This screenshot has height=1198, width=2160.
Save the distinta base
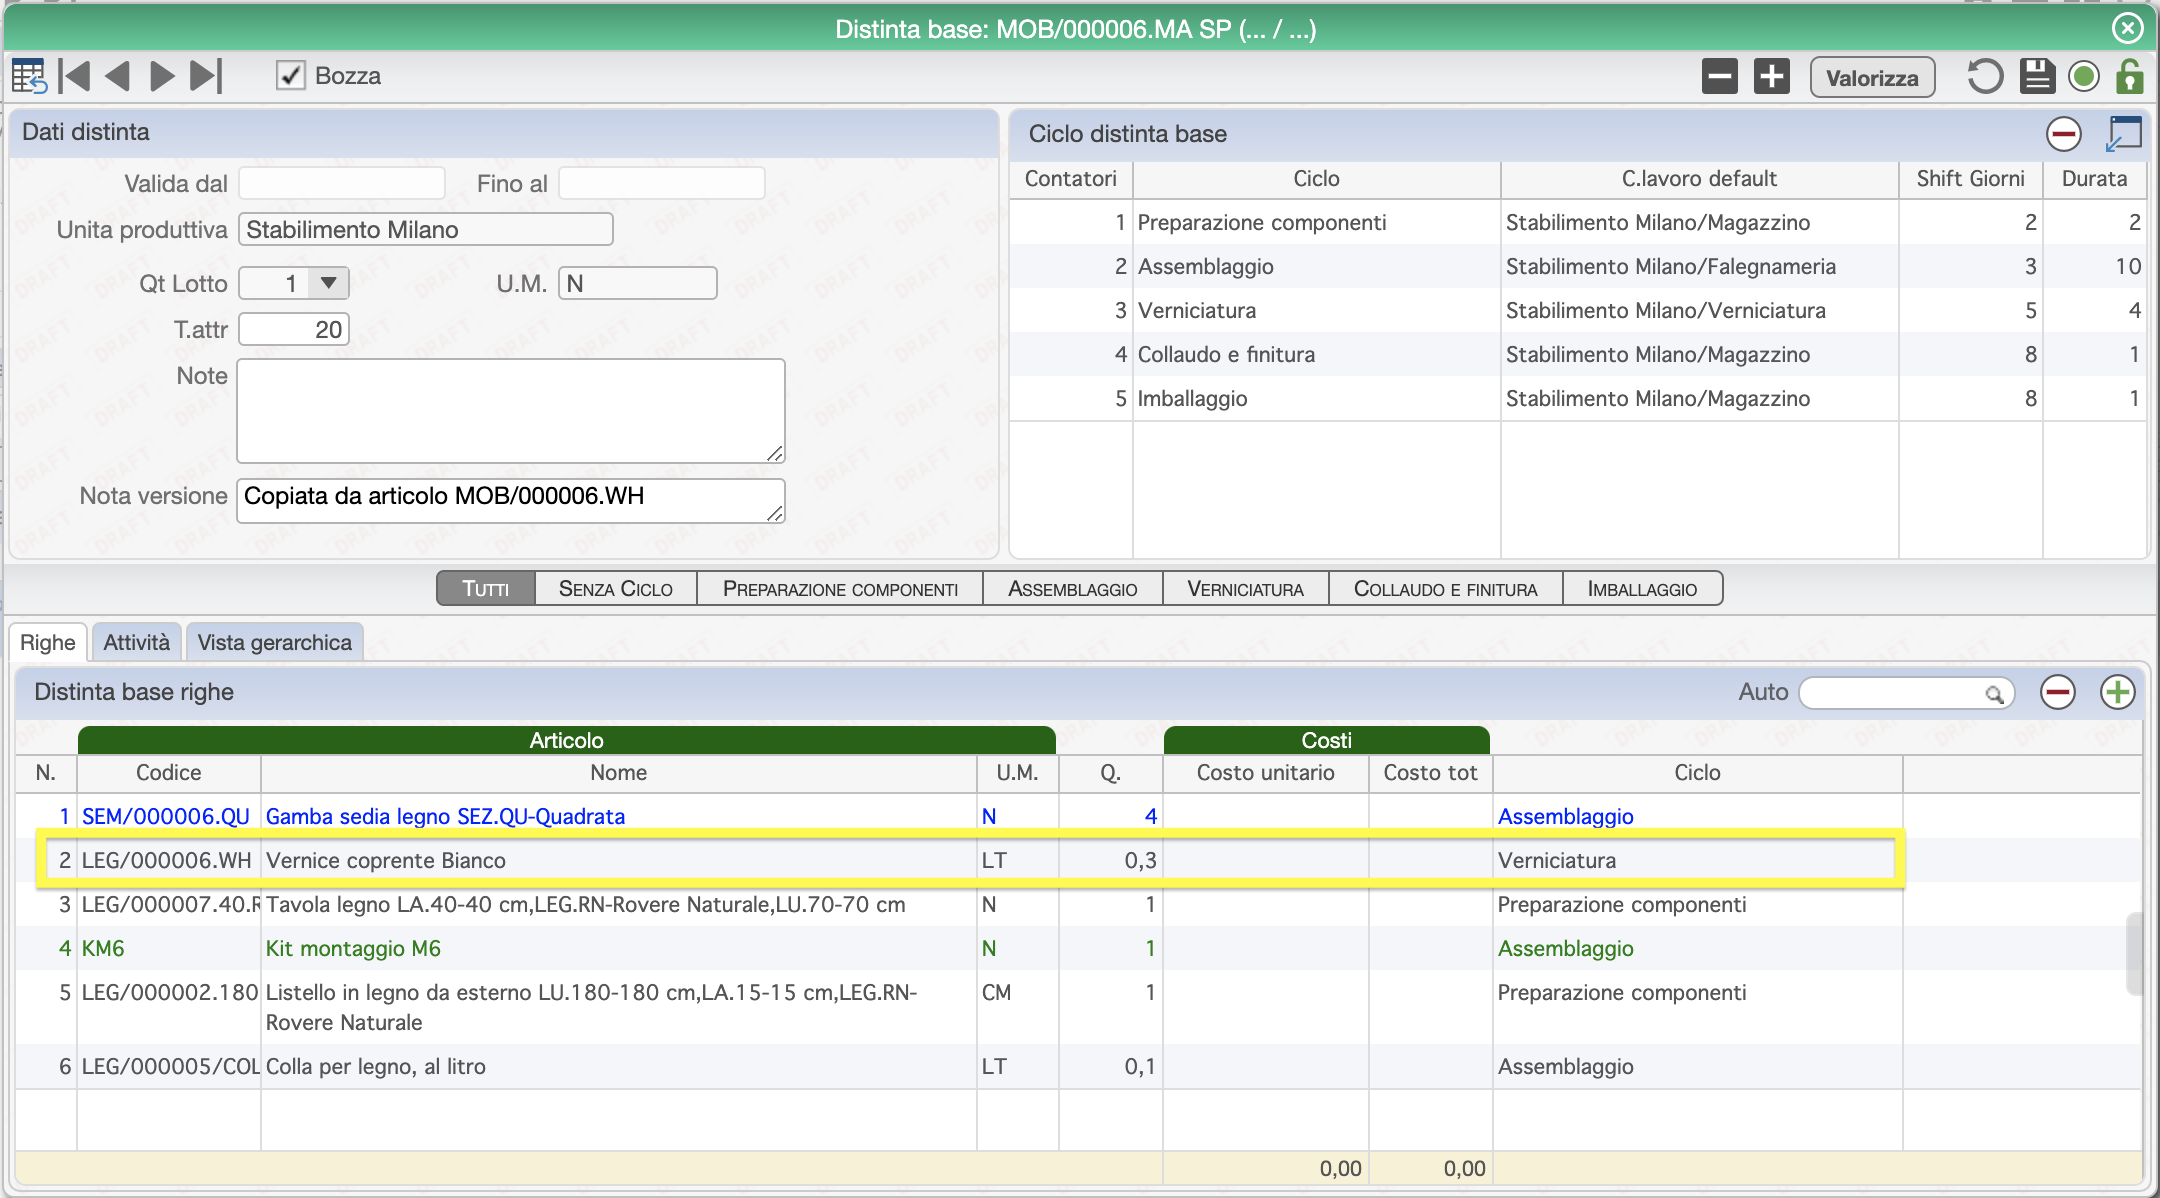click(2037, 77)
